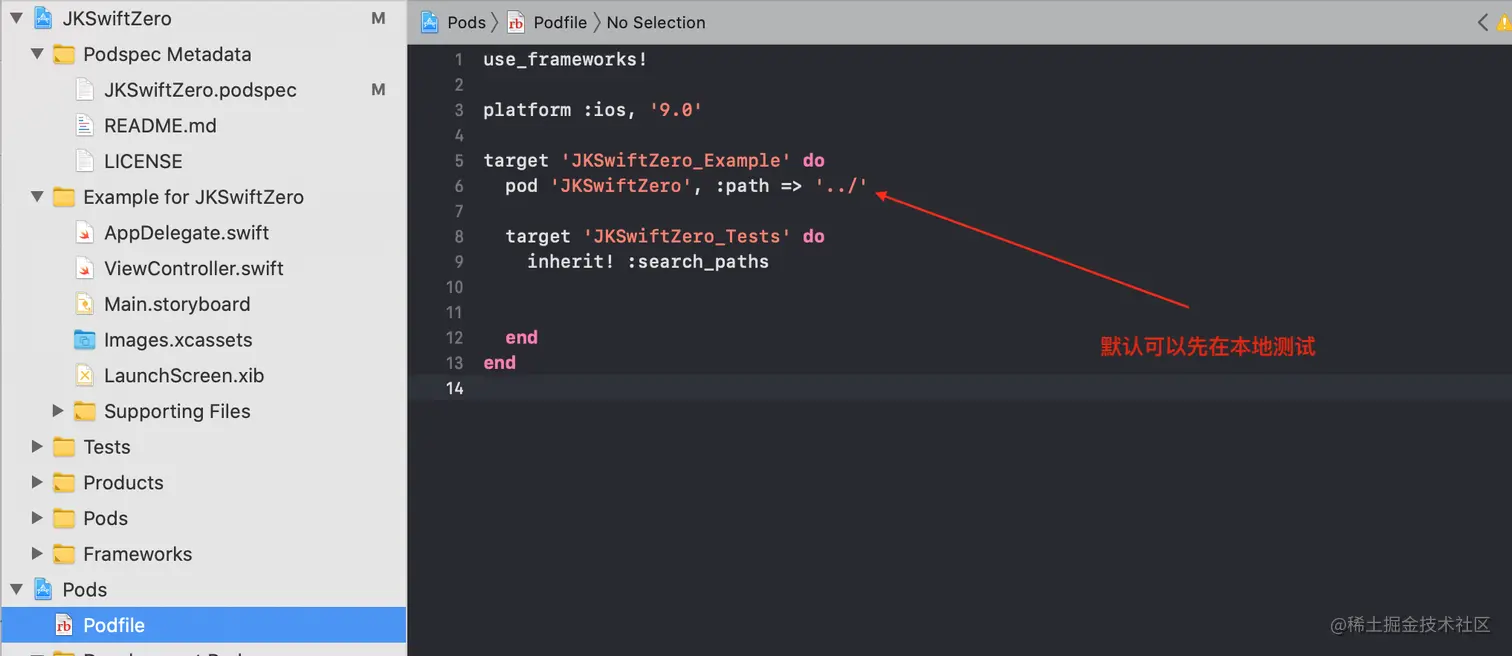Screen dimensions: 1512x656
Task: Expand the Supporting Files folder
Action: coord(58,411)
